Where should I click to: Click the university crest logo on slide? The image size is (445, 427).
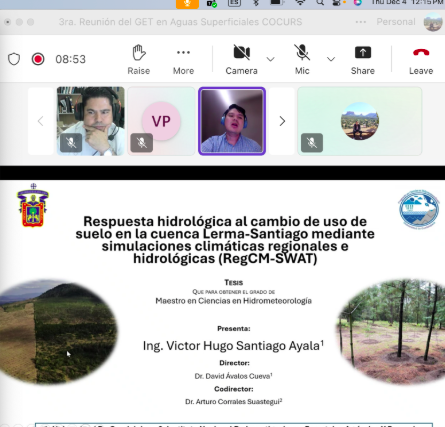[33, 205]
